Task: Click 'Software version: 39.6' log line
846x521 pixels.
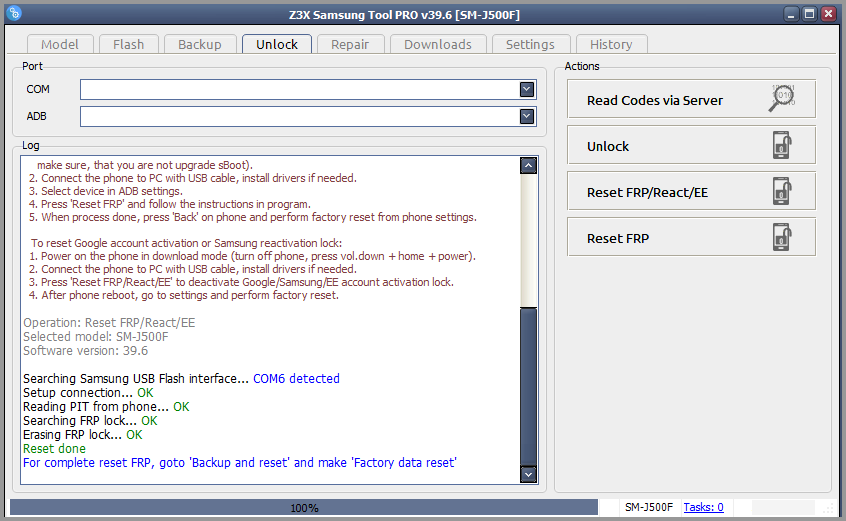Action: point(85,351)
